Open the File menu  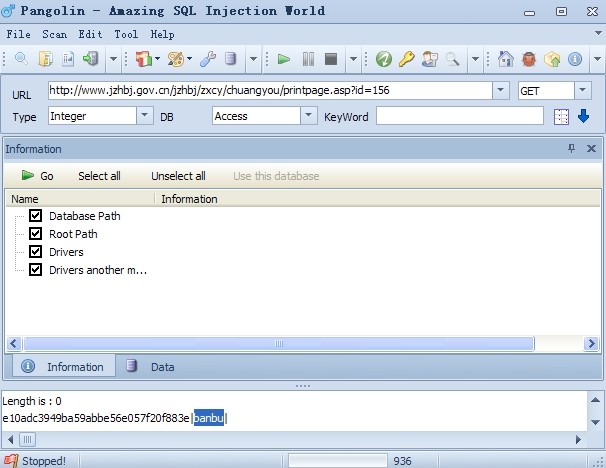pyautogui.click(x=18, y=34)
